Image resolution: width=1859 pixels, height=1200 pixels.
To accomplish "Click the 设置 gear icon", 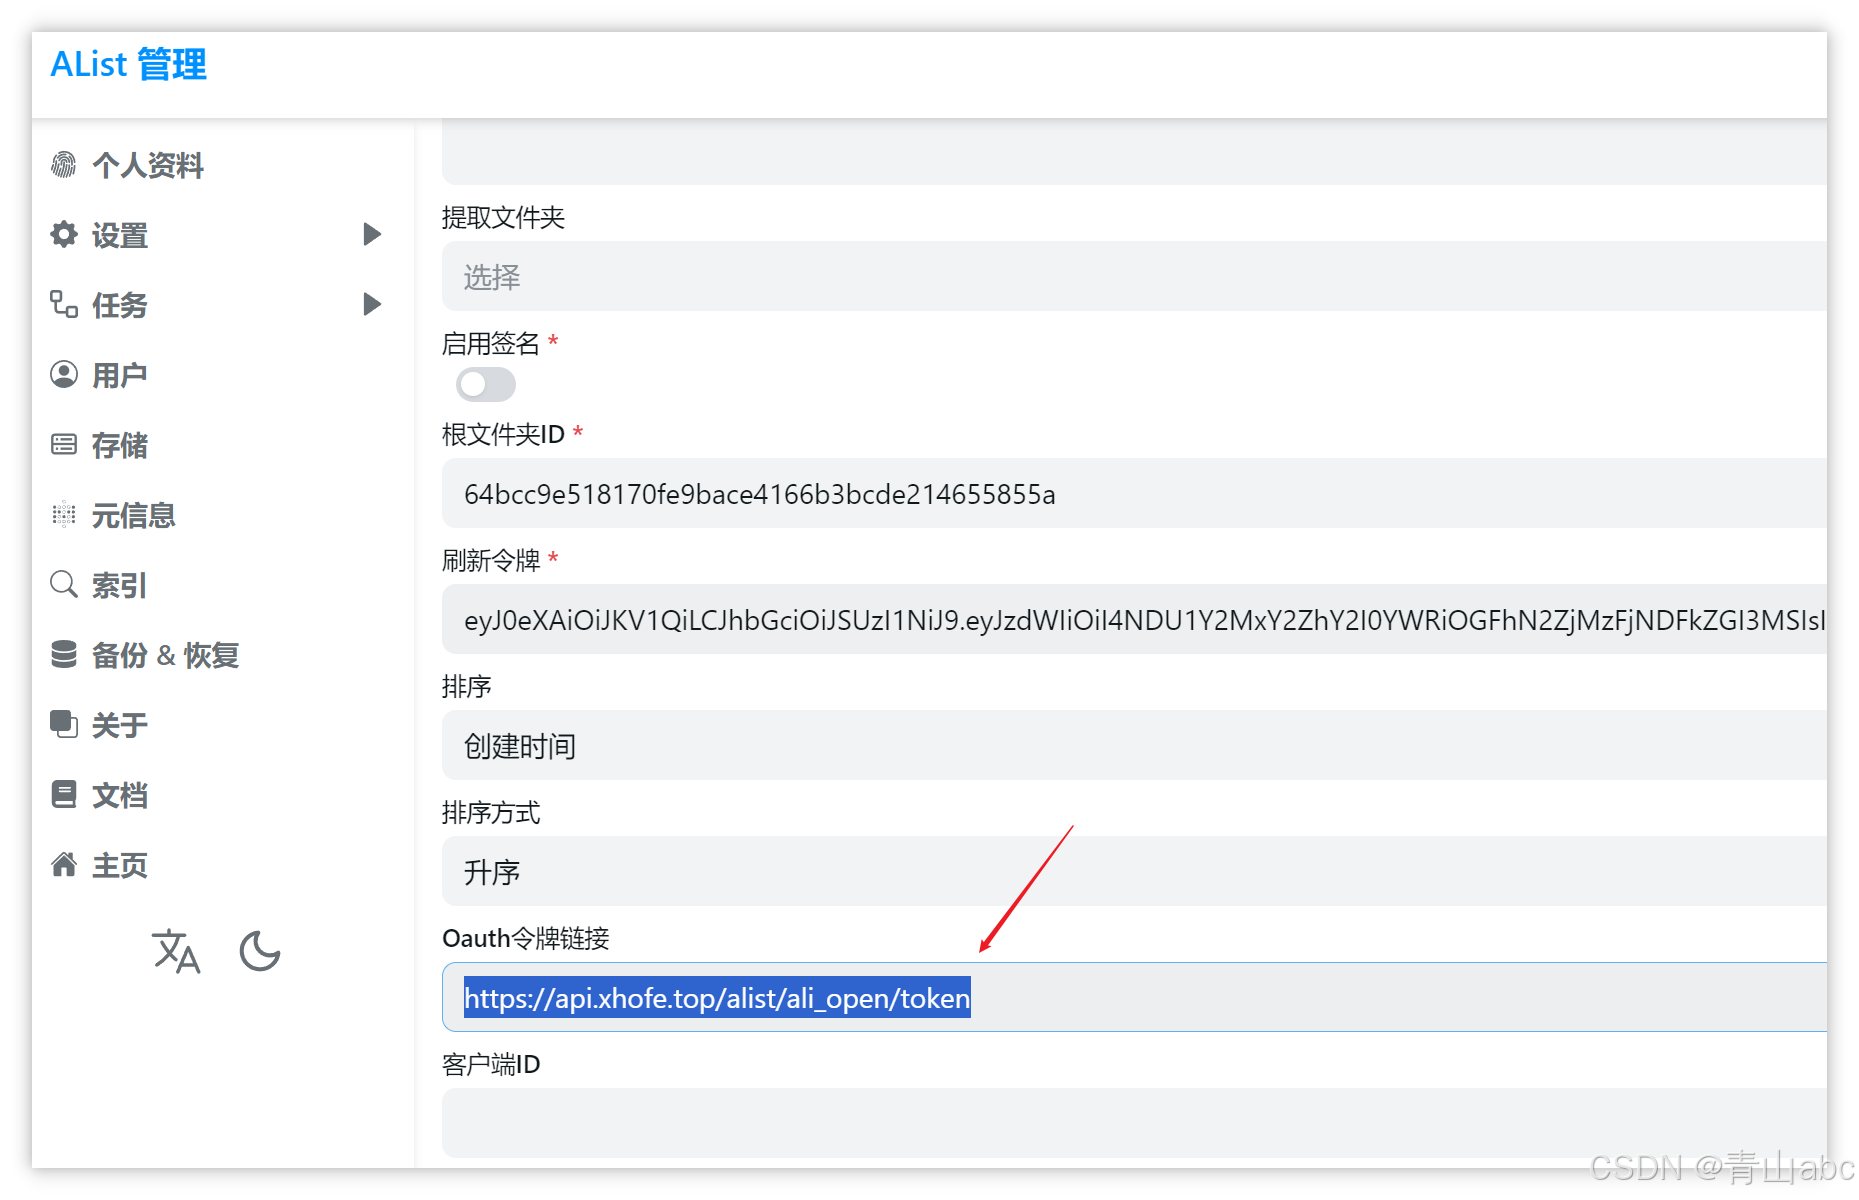I will [x=64, y=234].
